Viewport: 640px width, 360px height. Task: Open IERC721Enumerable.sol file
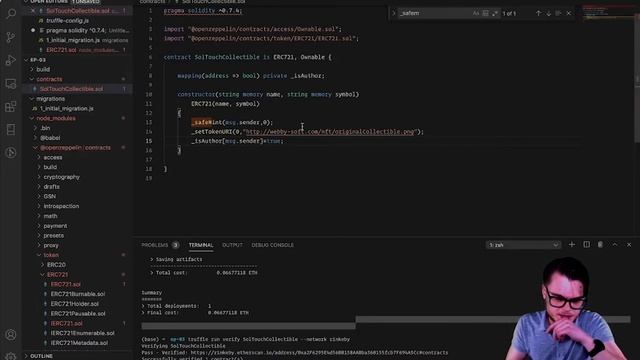coord(82,333)
